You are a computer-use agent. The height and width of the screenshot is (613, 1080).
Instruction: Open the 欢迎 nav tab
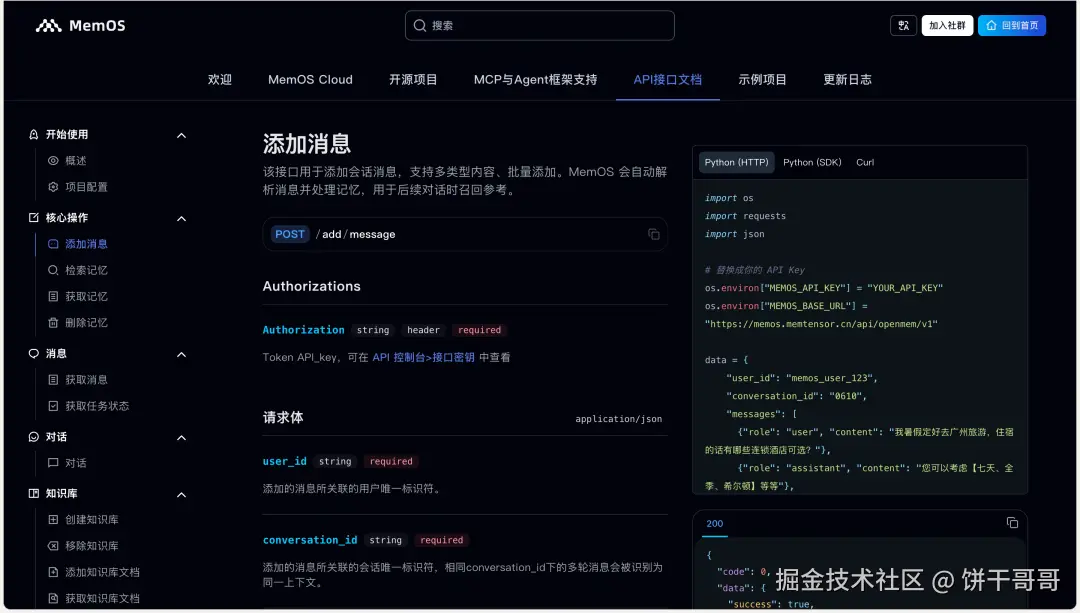tap(220, 80)
